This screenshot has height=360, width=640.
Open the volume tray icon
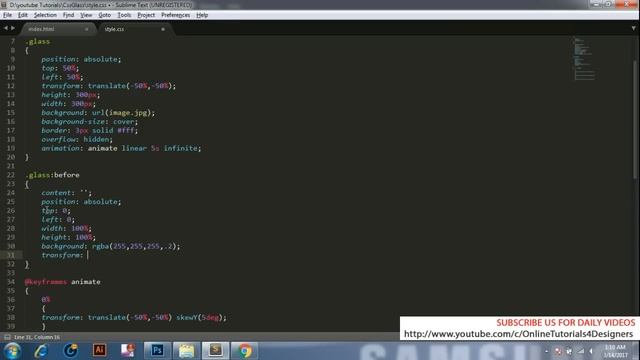coord(591,351)
